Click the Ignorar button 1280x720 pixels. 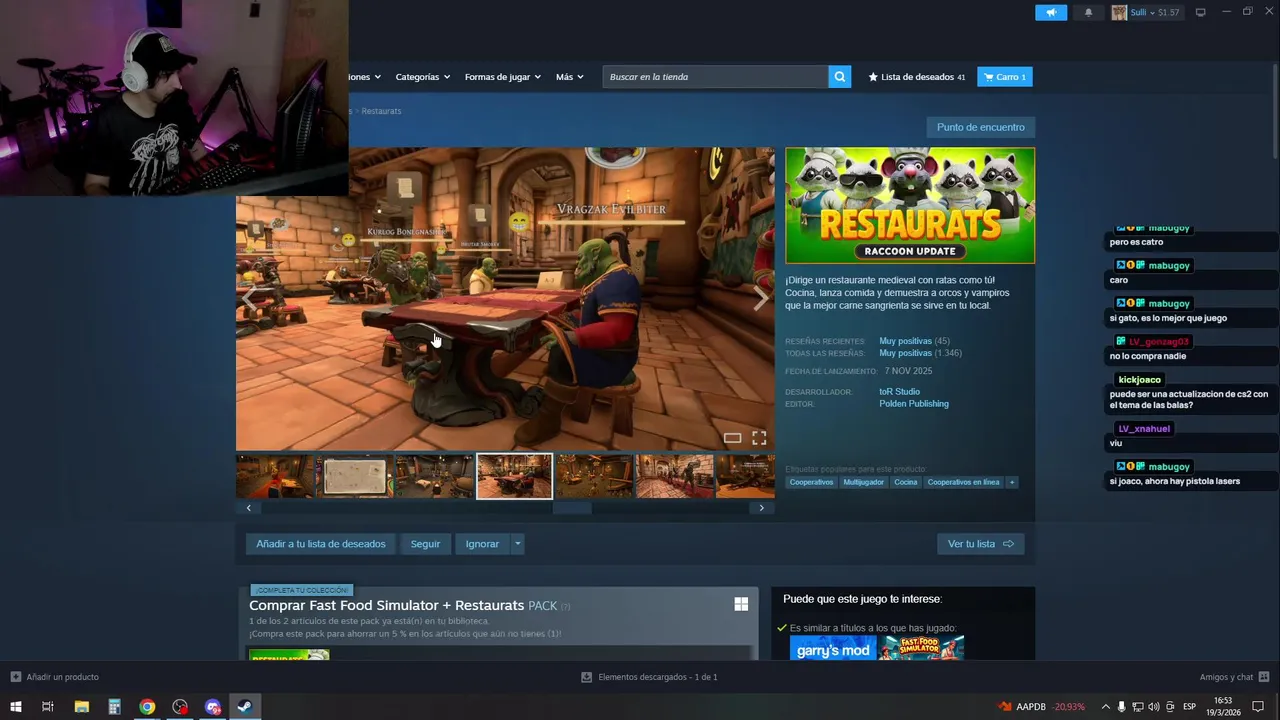[x=482, y=544]
